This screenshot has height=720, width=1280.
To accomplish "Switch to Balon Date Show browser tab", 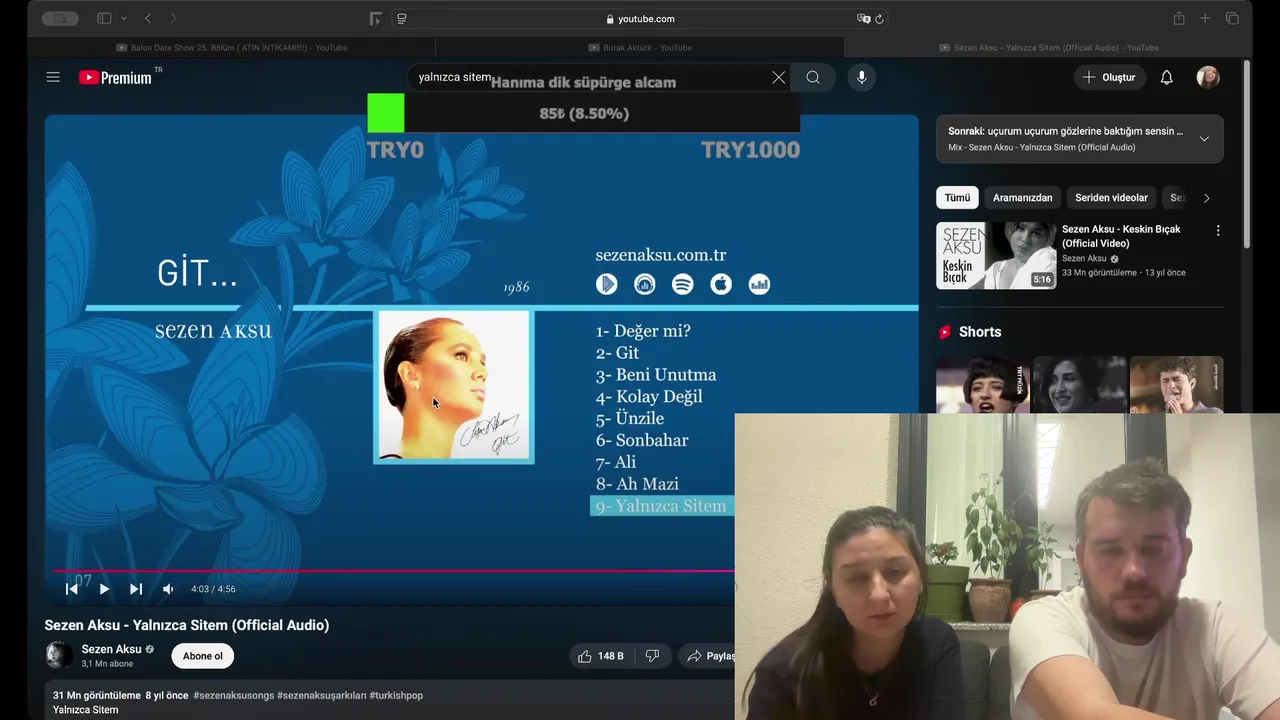I will pos(232,47).
